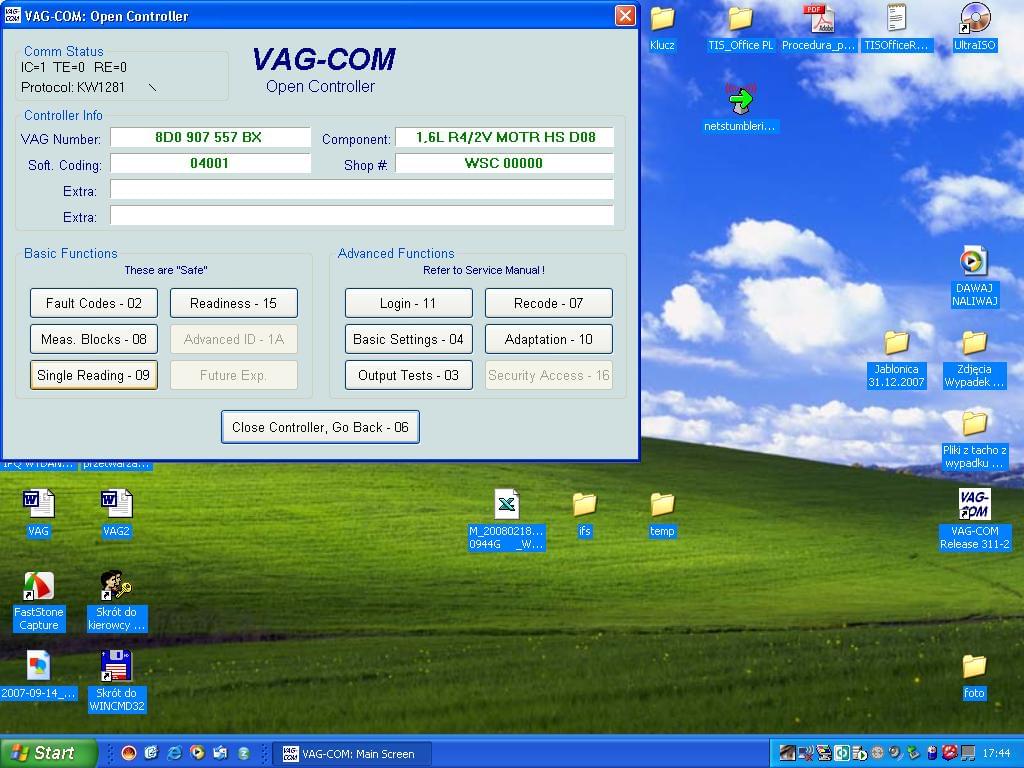Image resolution: width=1024 pixels, height=768 pixels.
Task: Launch Internet Explorer from Quick Launch
Action: pos(174,753)
